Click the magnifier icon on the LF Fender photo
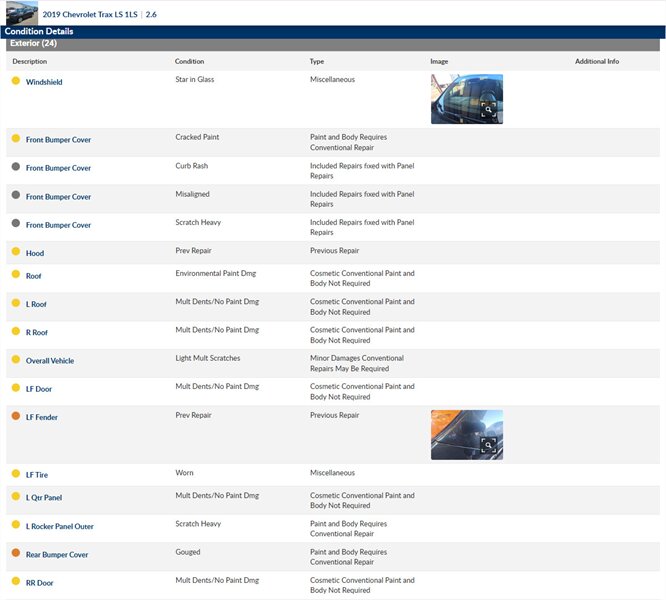The height and width of the screenshot is (600, 666). [488, 446]
